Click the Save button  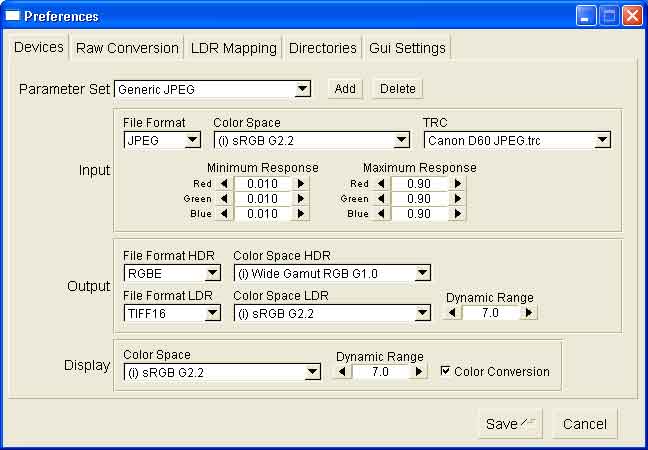pyautogui.click(x=510, y=424)
